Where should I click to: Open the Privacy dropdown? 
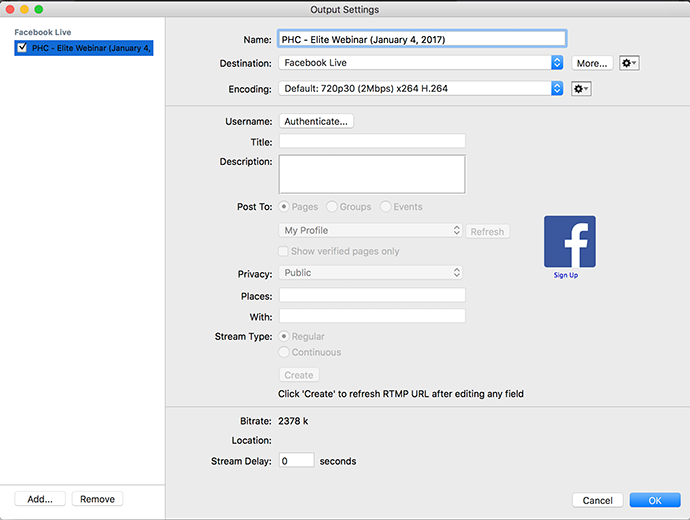[x=371, y=273]
